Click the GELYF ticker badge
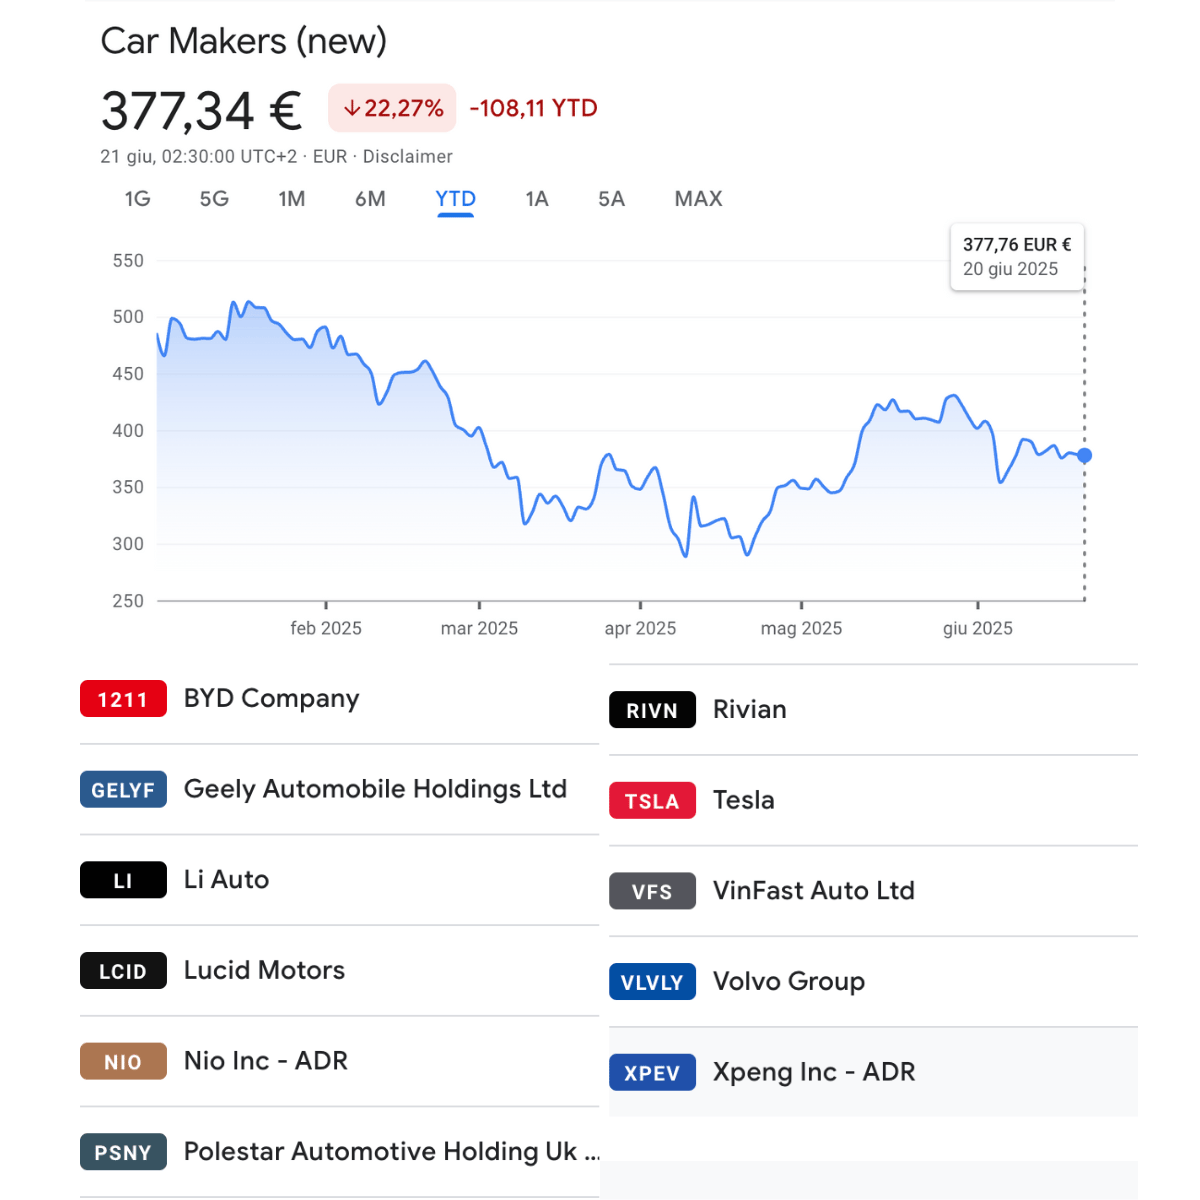 (123, 790)
